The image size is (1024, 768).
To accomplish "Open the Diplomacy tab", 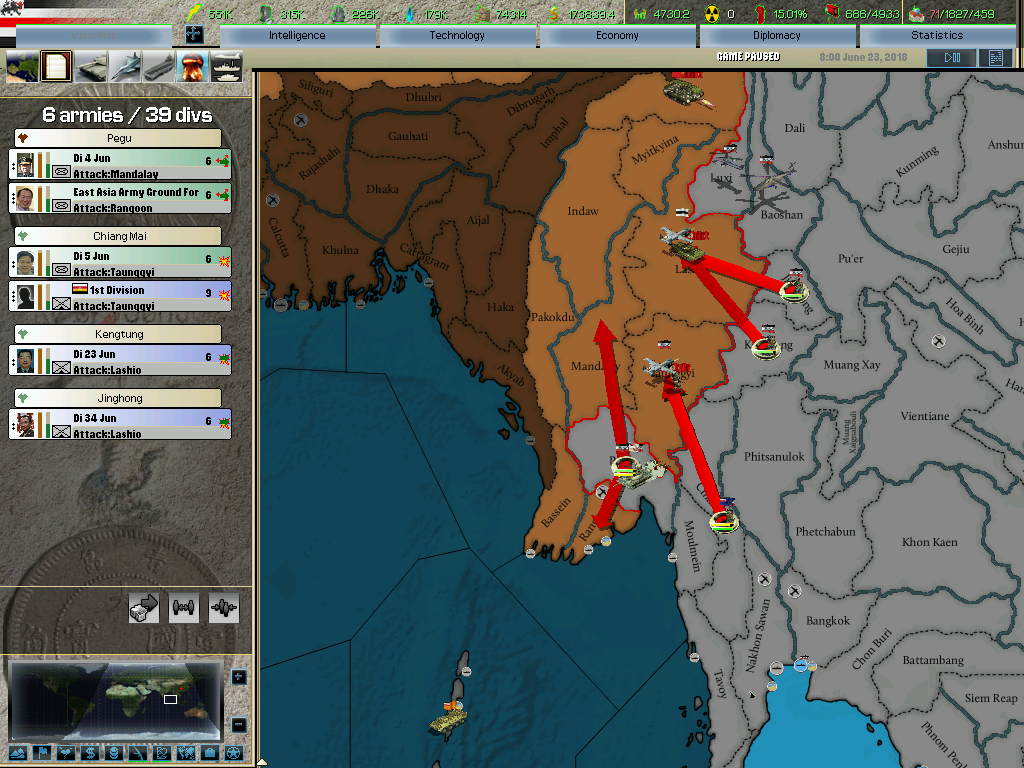I will point(777,35).
